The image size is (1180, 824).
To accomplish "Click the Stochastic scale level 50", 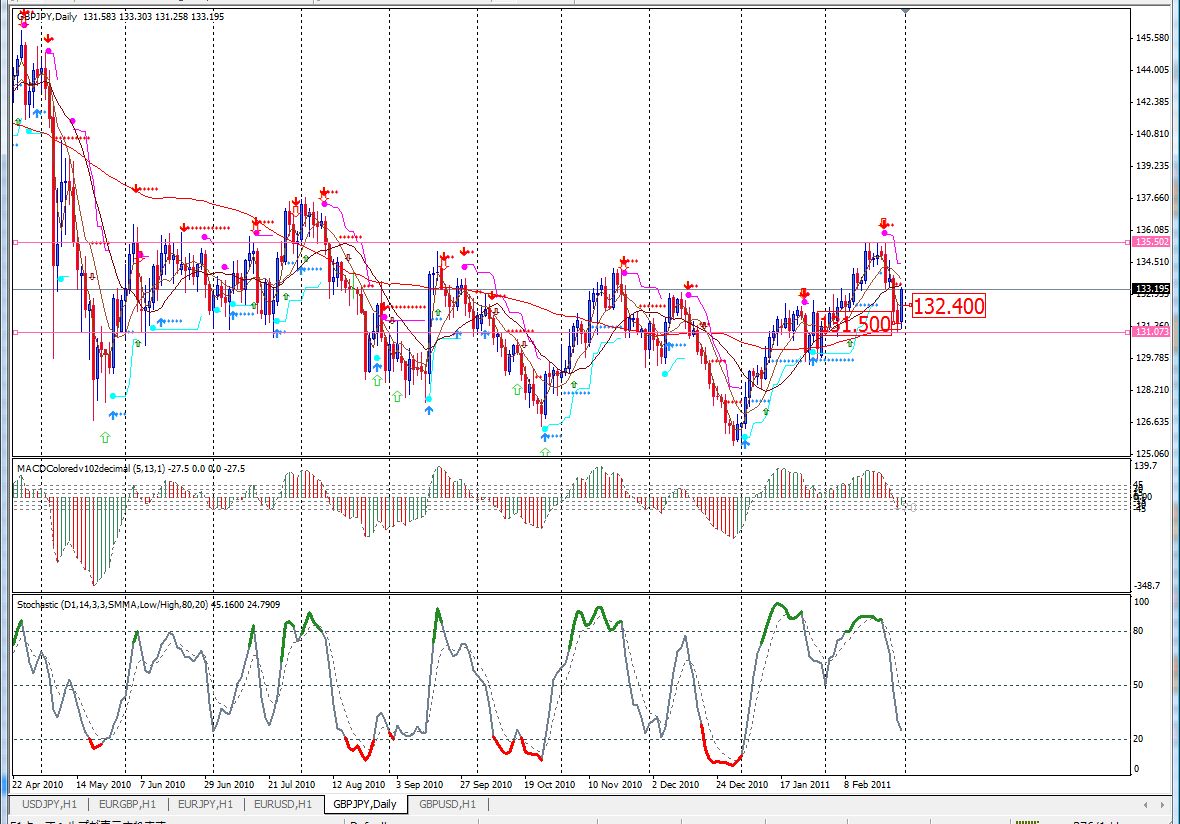I will [x=1138, y=685].
